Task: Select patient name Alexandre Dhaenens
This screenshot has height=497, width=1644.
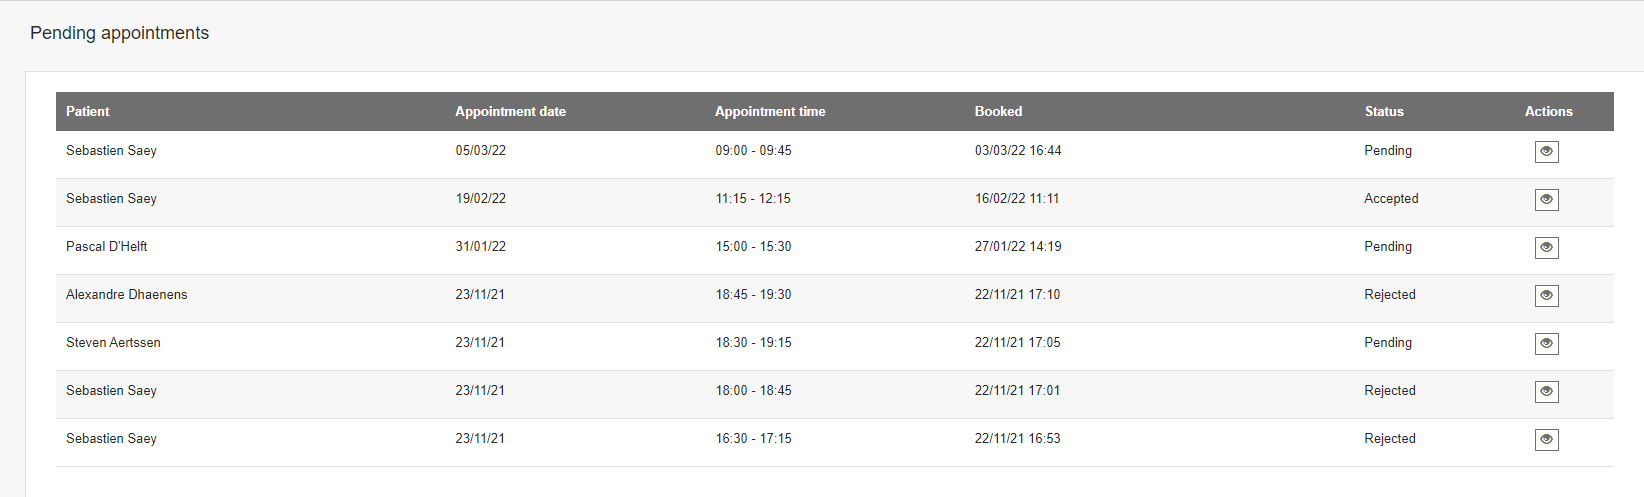Action: [x=127, y=294]
